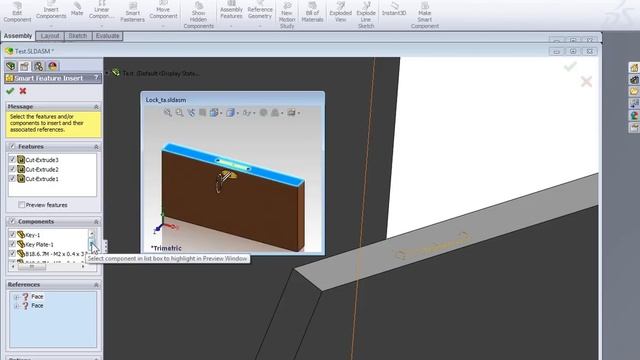This screenshot has height=360, width=640.
Task: Click the Test.SLDASM document title
Action: click(x=33, y=51)
